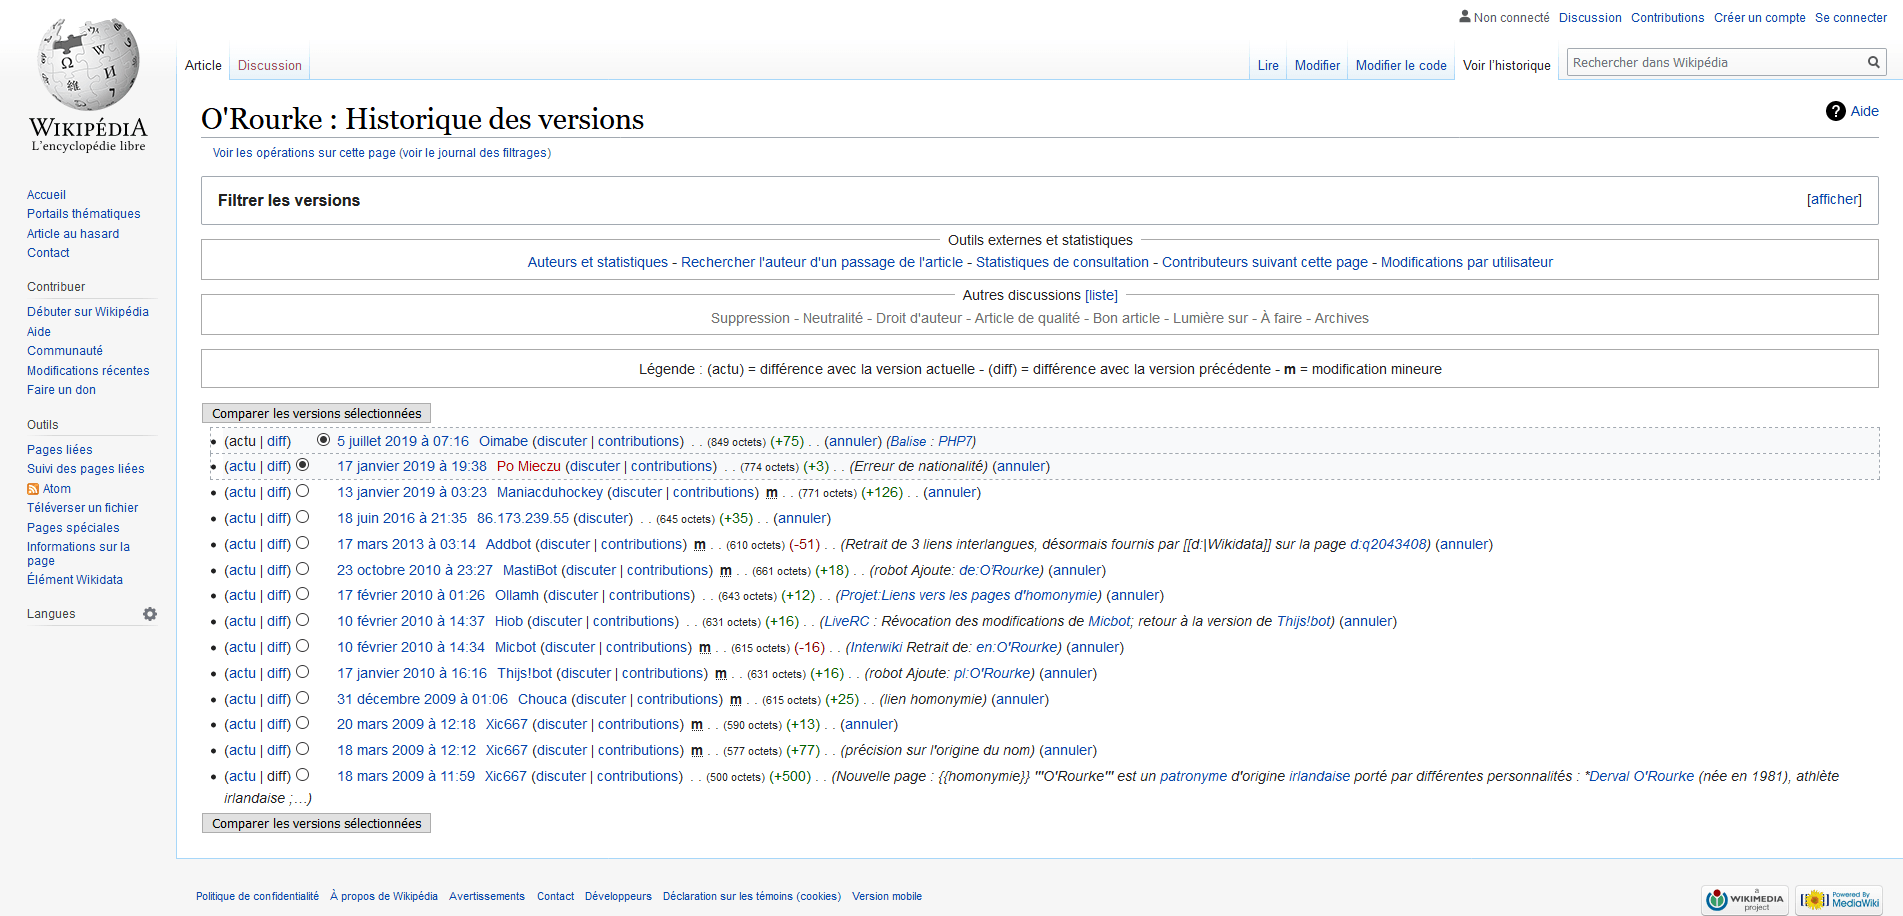Screen dimensions: 1903x916
Task: Click the Atom feed icon
Action: pyautogui.click(x=33, y=489)
